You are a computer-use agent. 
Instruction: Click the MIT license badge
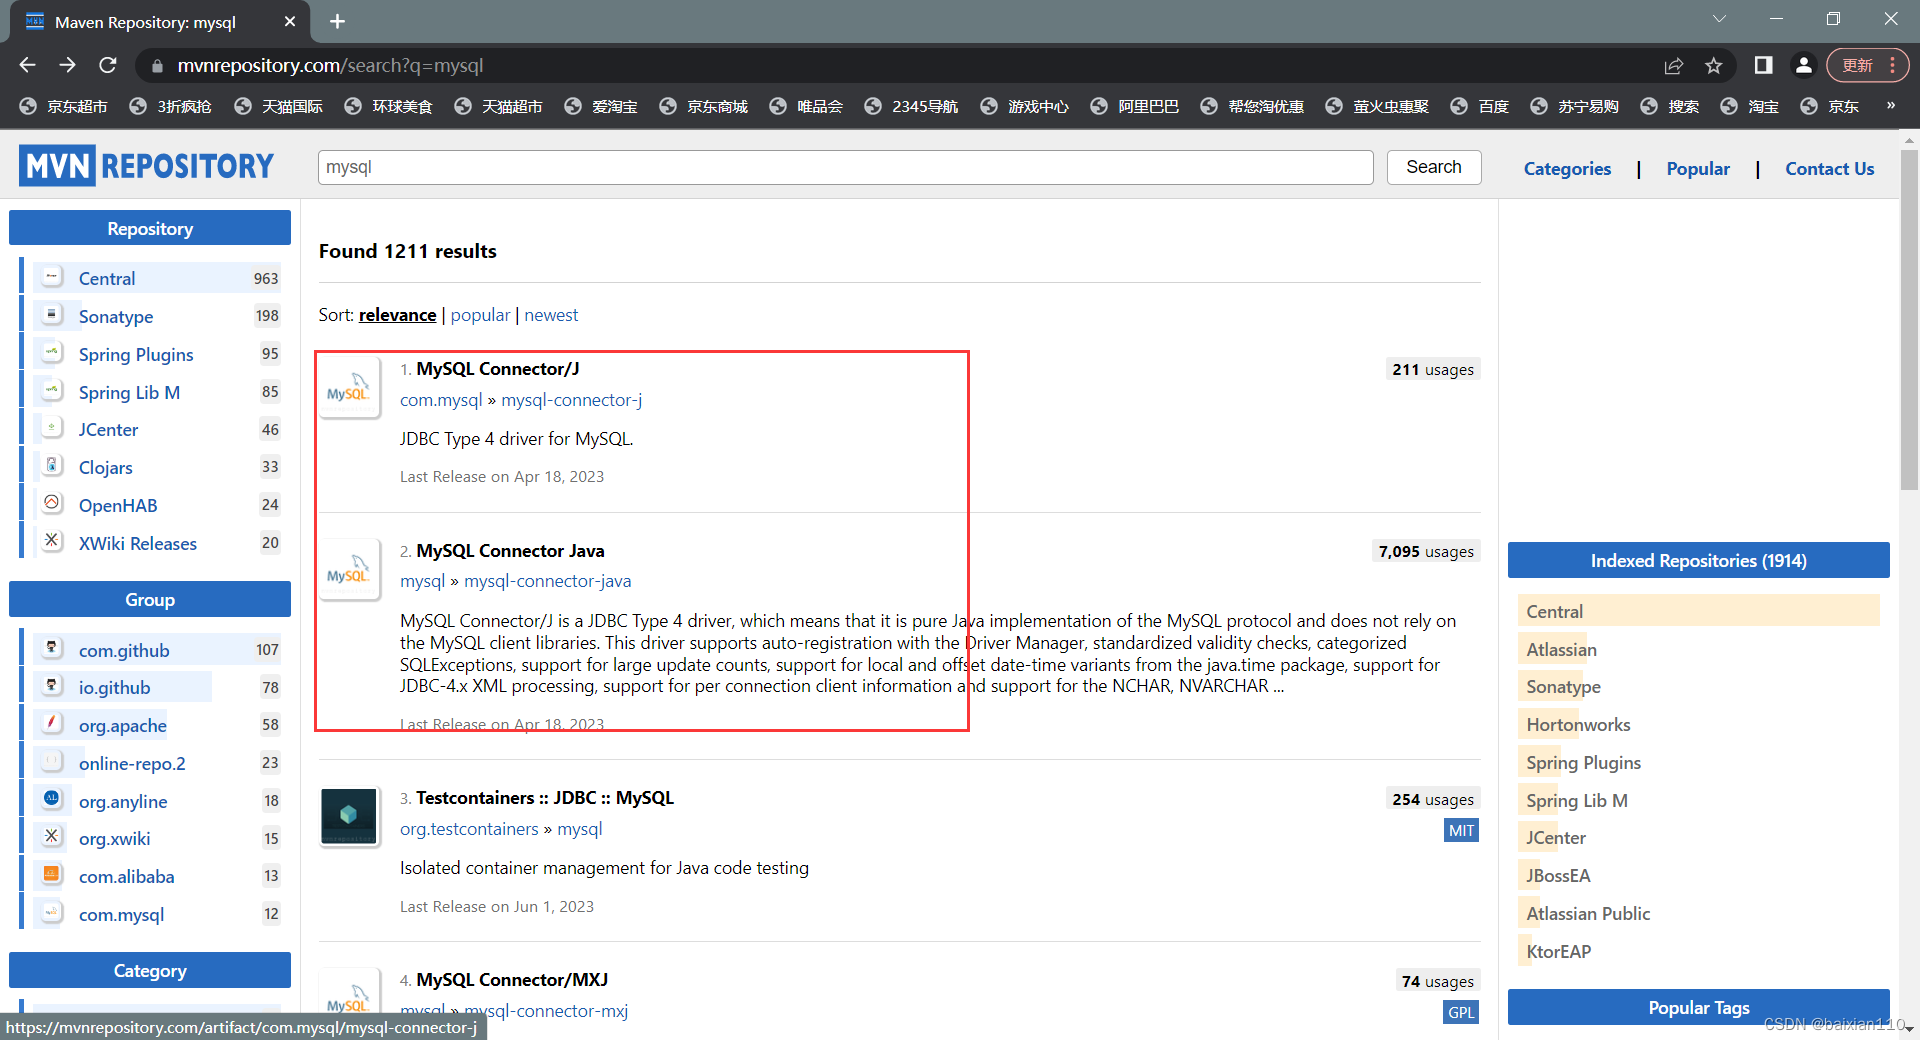click(x=1461, y=831)
